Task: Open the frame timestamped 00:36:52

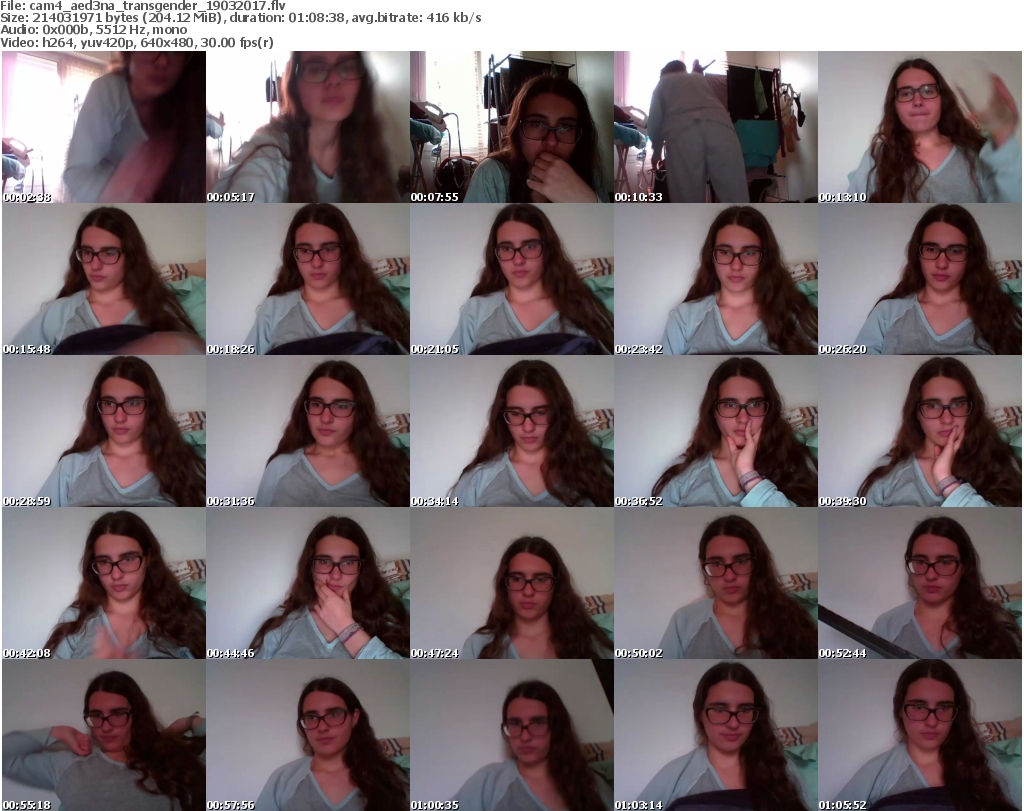Action: point(715,431)
